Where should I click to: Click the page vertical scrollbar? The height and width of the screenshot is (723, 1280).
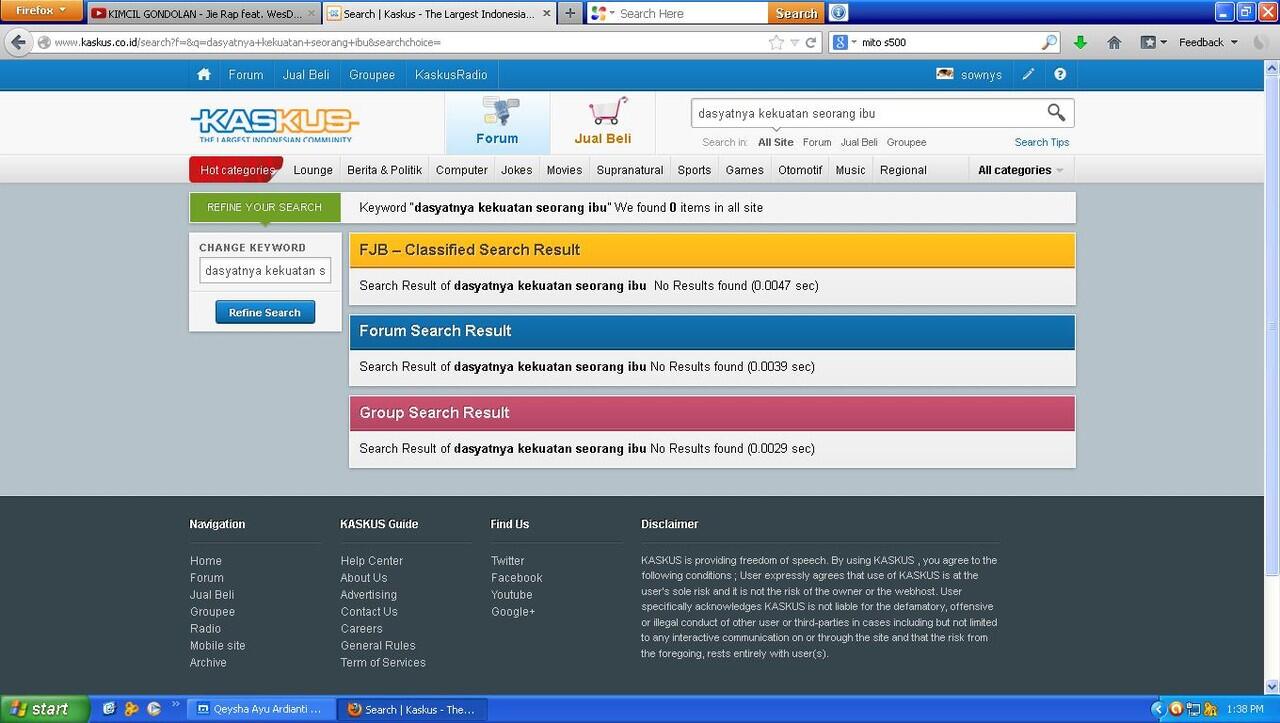pos(1272,326)
